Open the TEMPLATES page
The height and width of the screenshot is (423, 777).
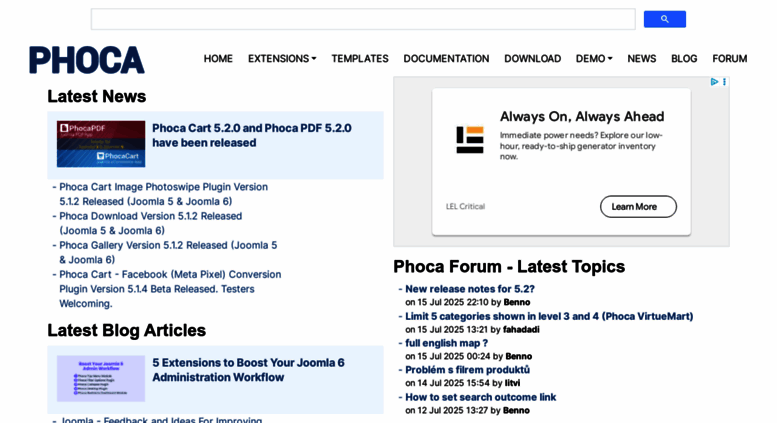360,58
